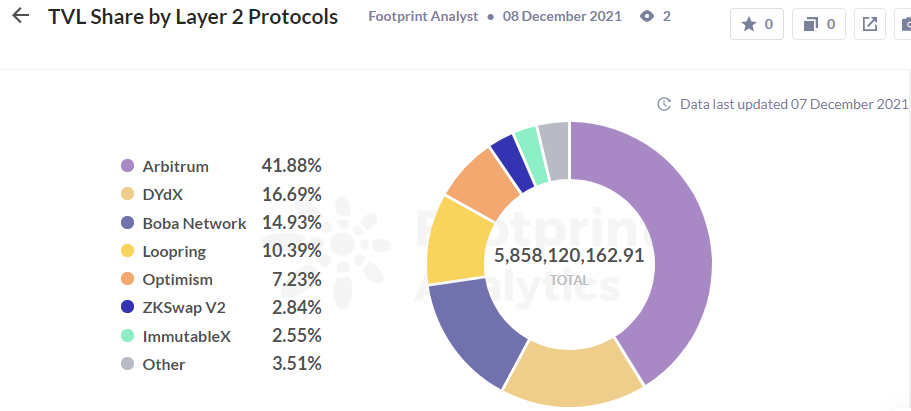Image resolution: width=911 pixels, height=411 pixels.
Task: Toggle Loopring legend entry
Action: [174, 251]
